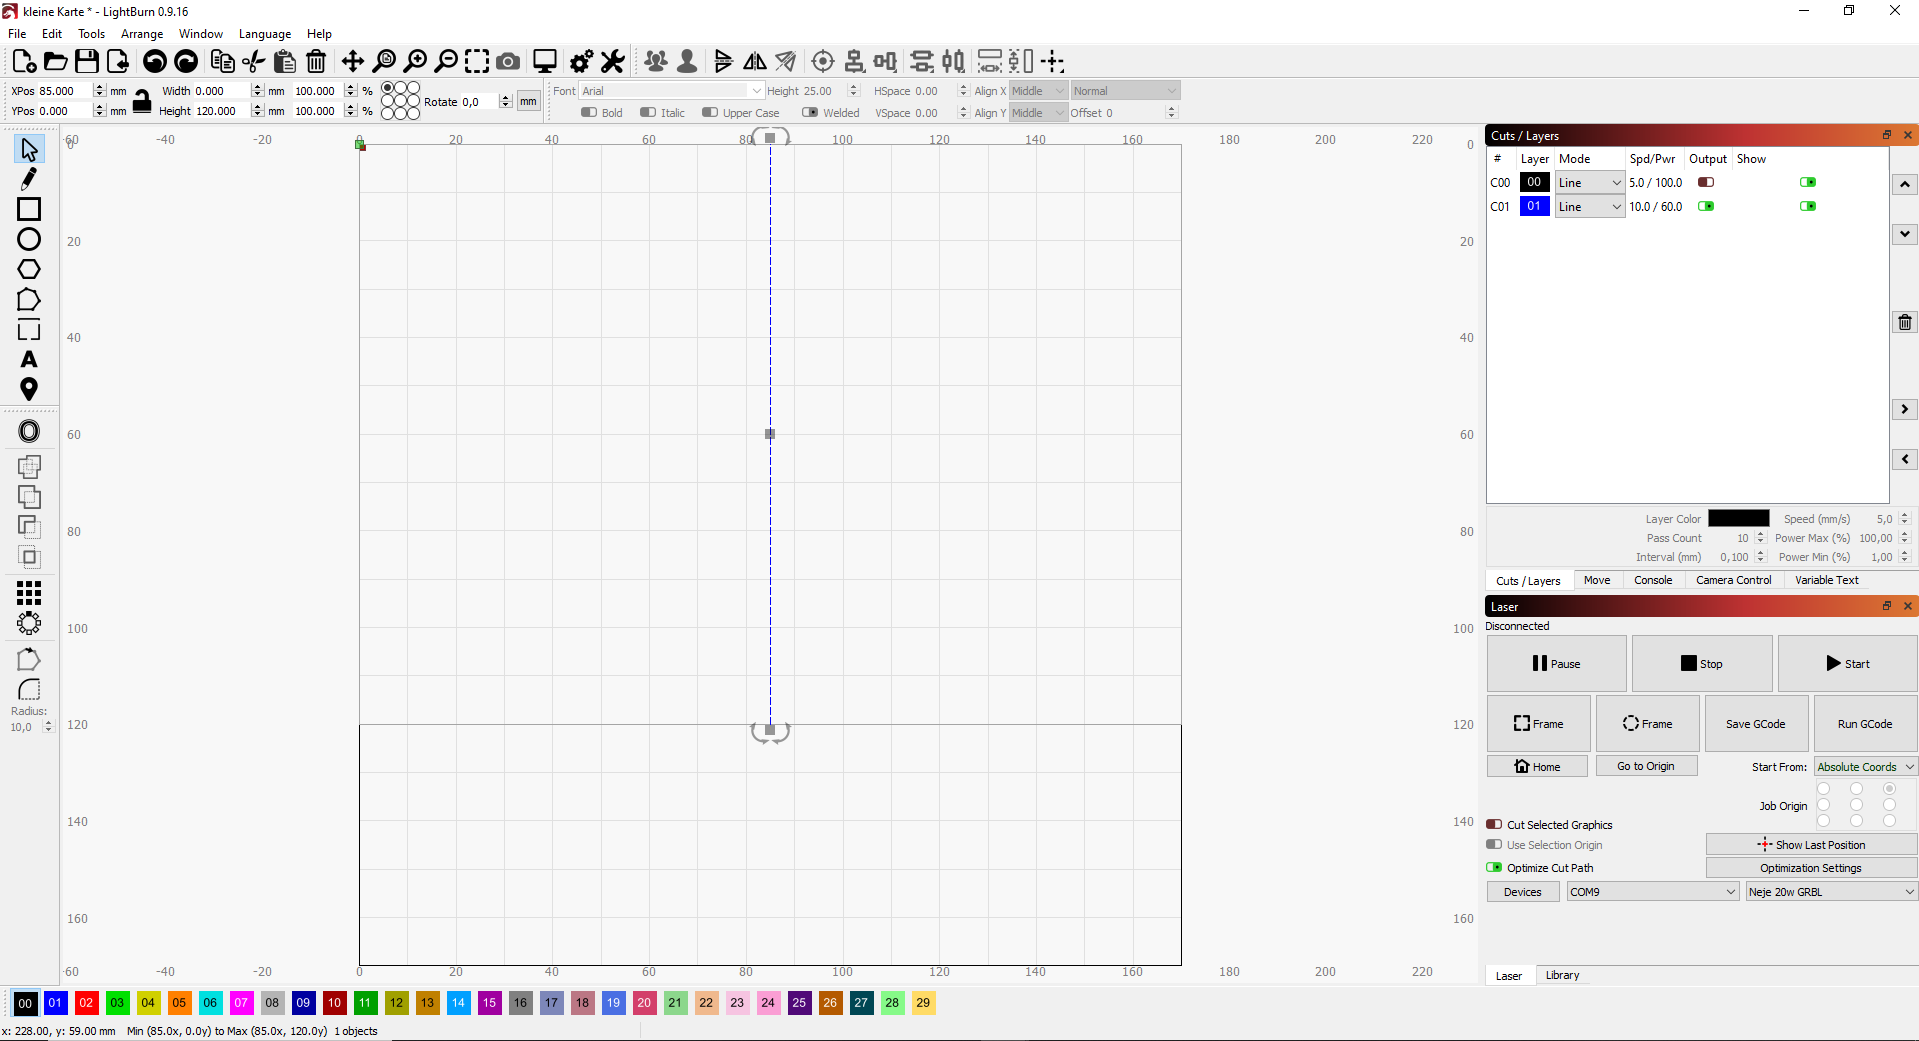Click the Devices button

click(x=1523, y=892)
